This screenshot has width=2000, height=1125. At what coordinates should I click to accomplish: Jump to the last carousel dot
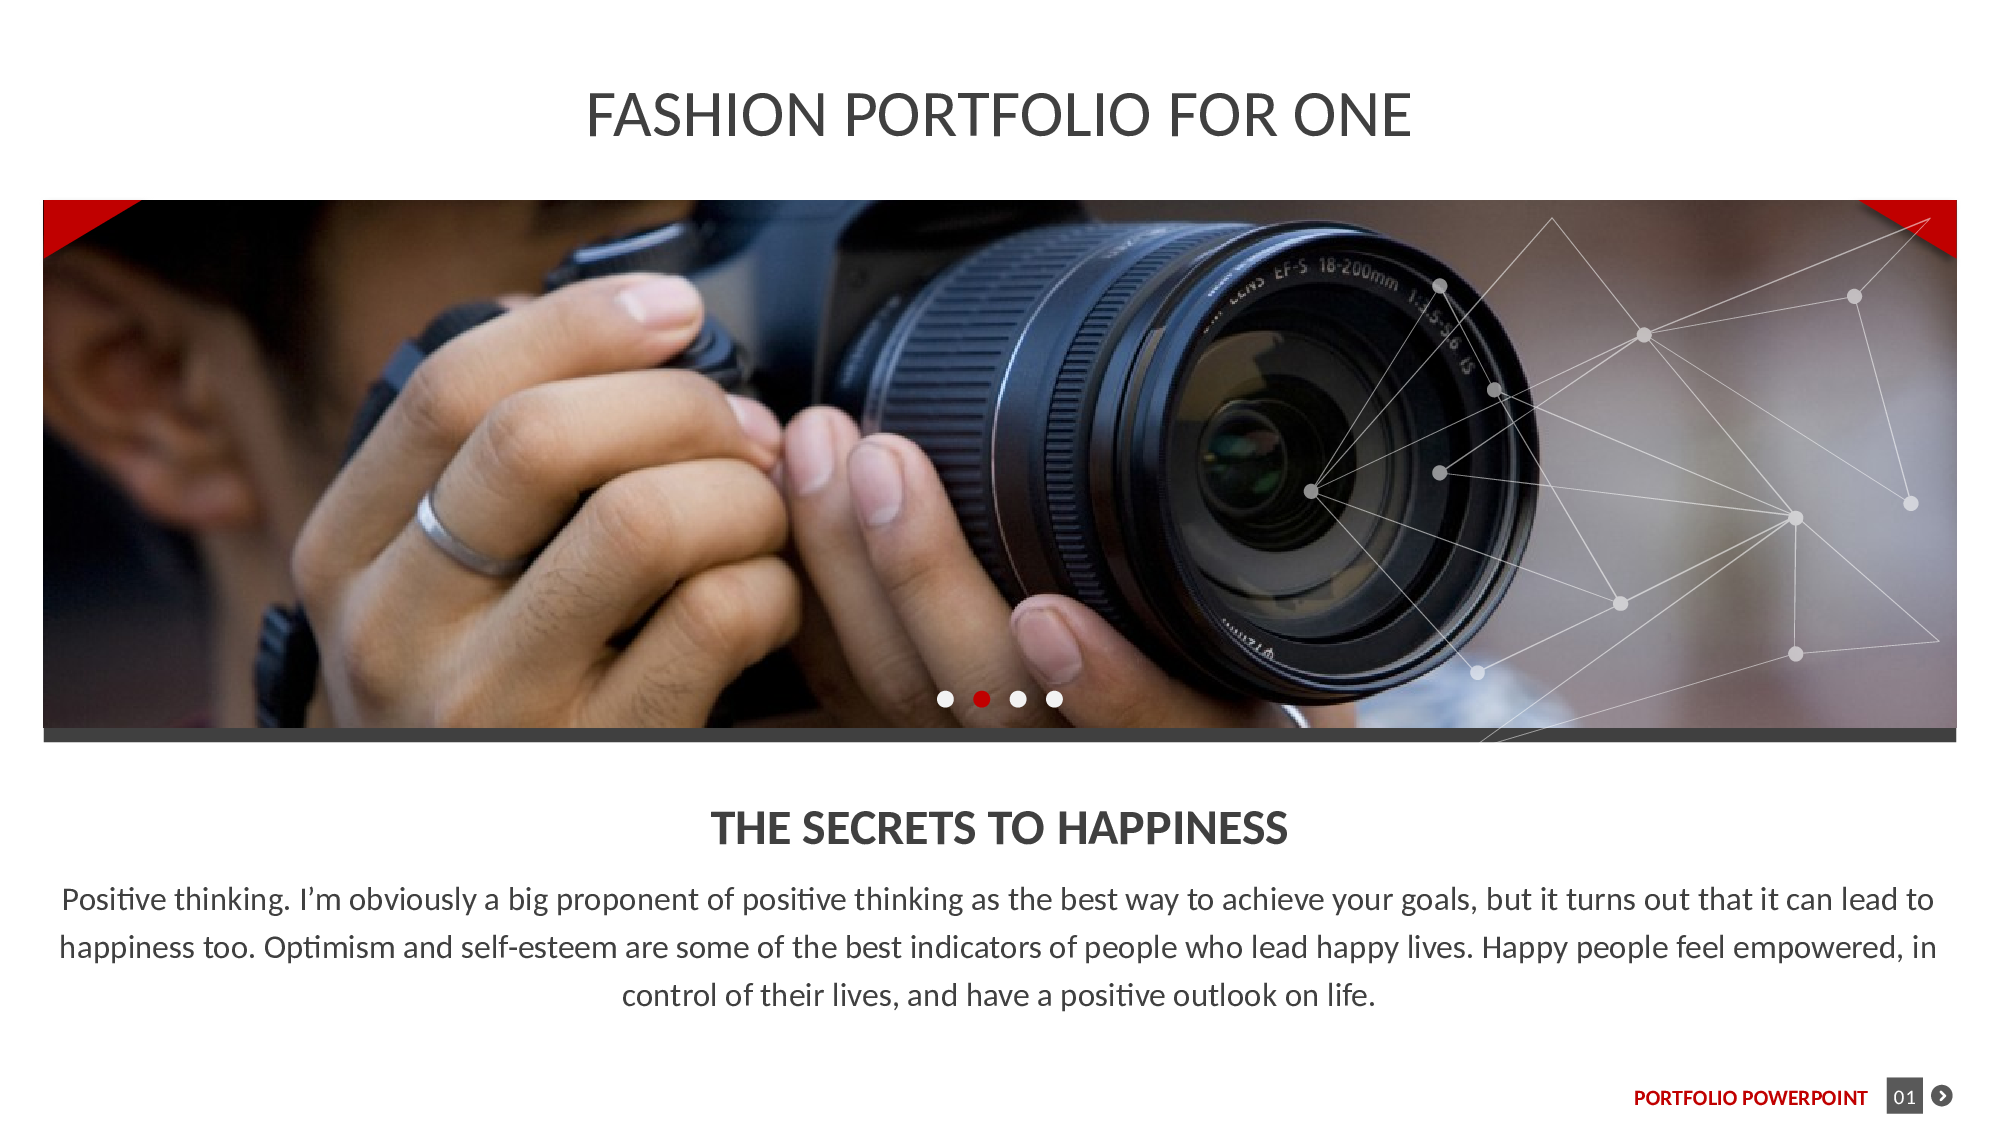(x=1054, y=699)
